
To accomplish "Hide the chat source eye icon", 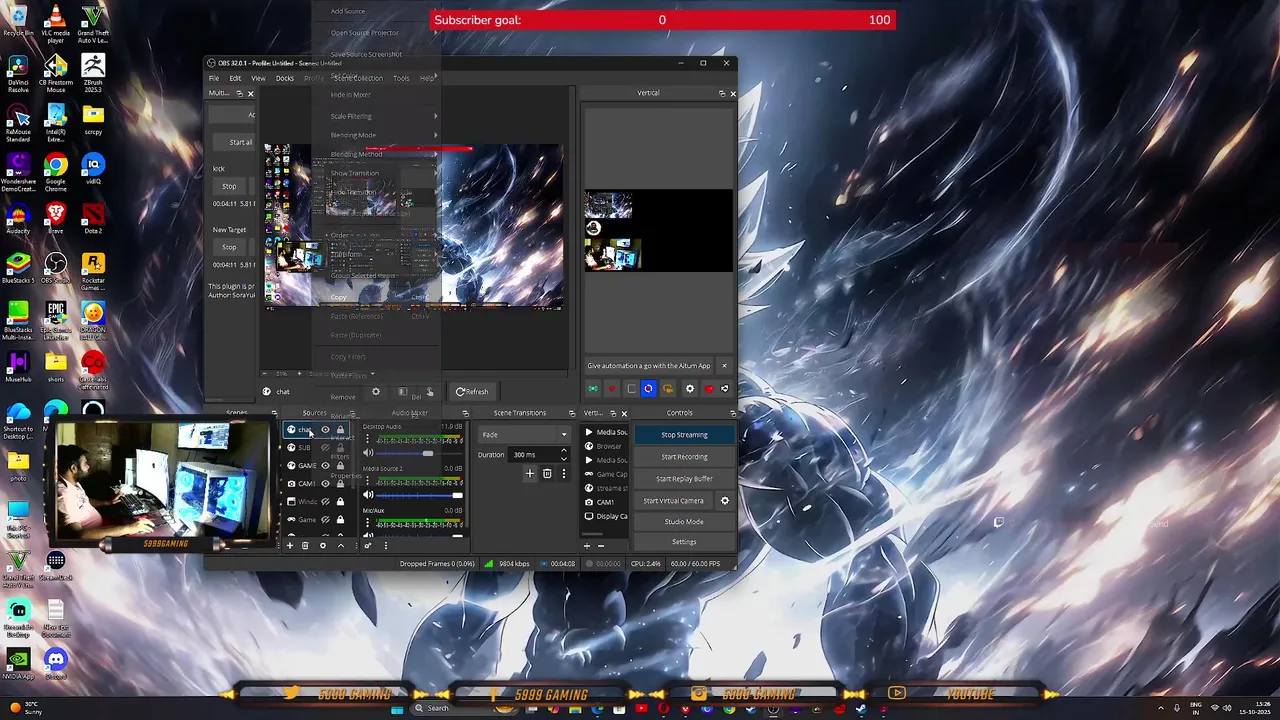I will pos(325,430).
